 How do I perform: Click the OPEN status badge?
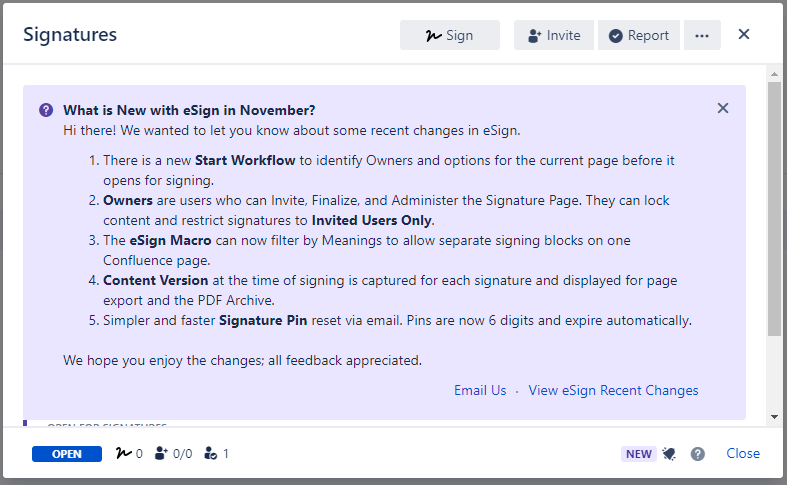67,454
